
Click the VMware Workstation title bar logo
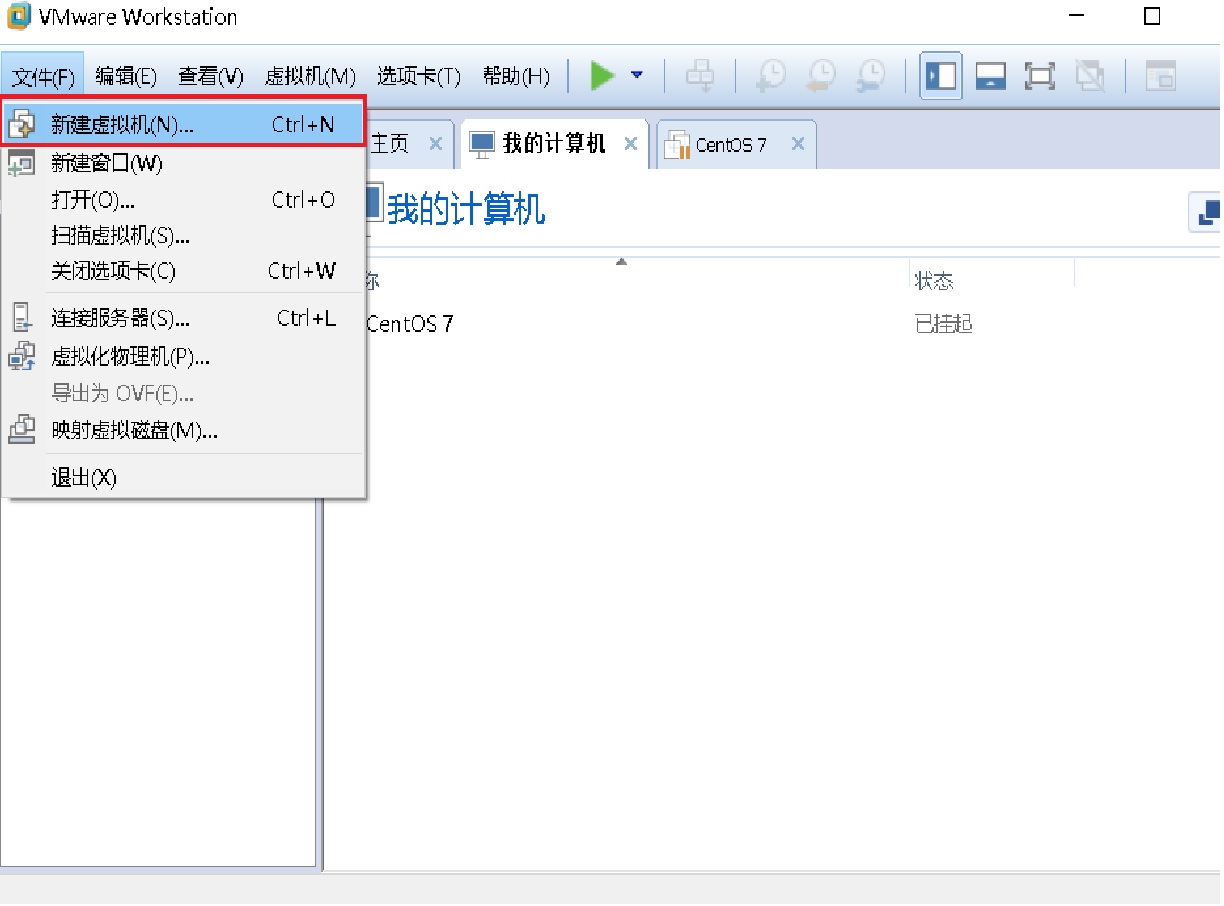[x=18, y=17]
